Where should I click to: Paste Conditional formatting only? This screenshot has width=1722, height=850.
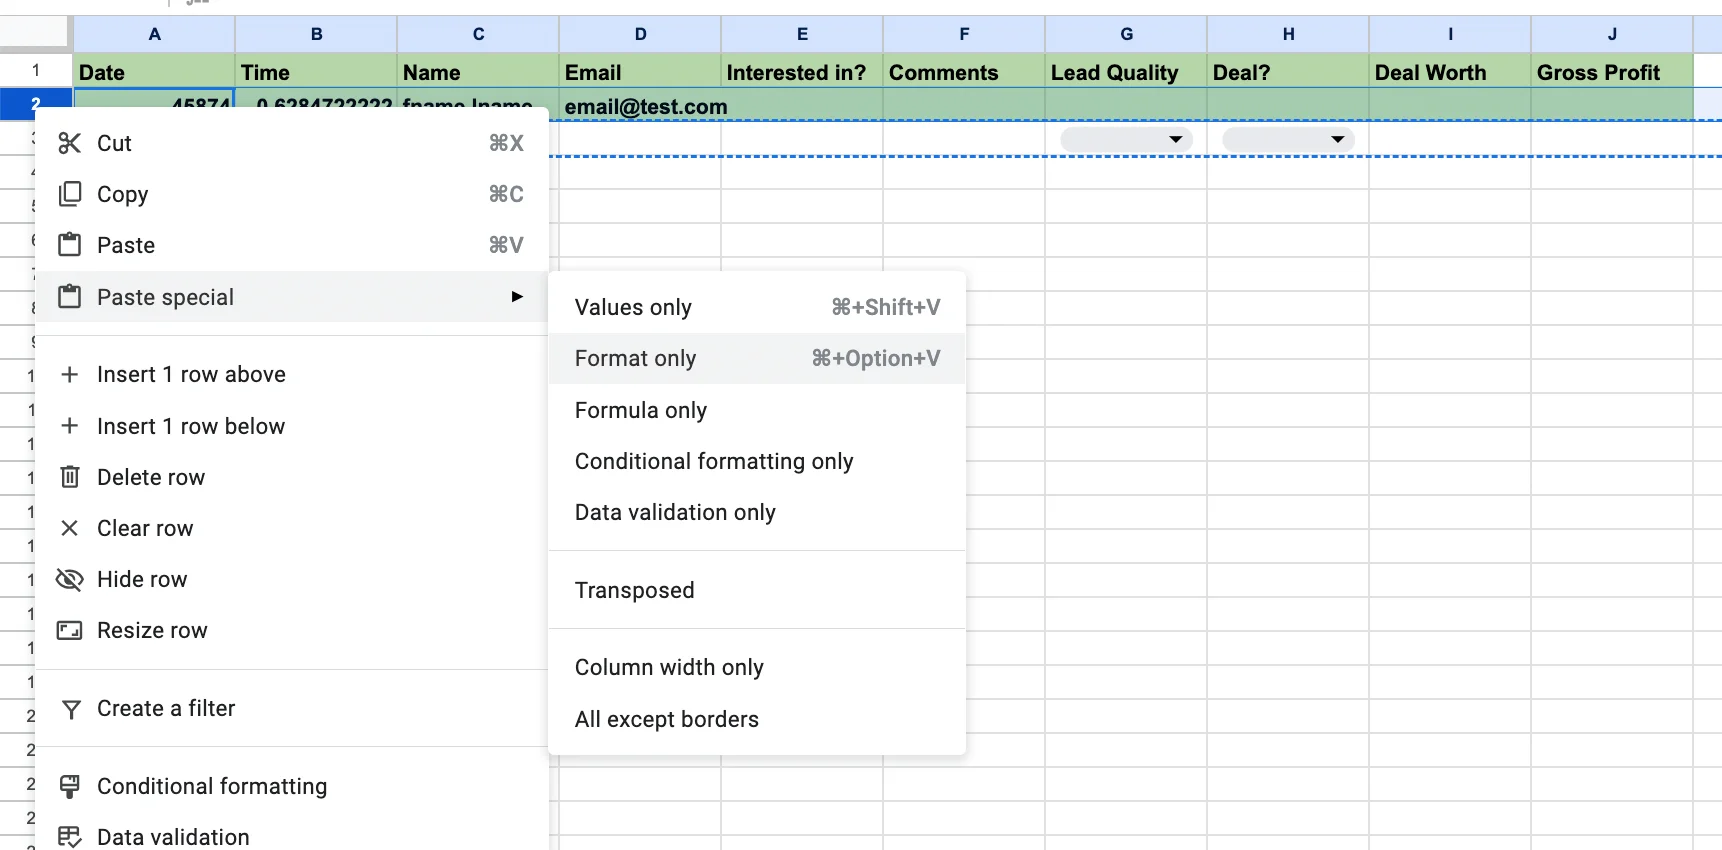tap(757, 461)
